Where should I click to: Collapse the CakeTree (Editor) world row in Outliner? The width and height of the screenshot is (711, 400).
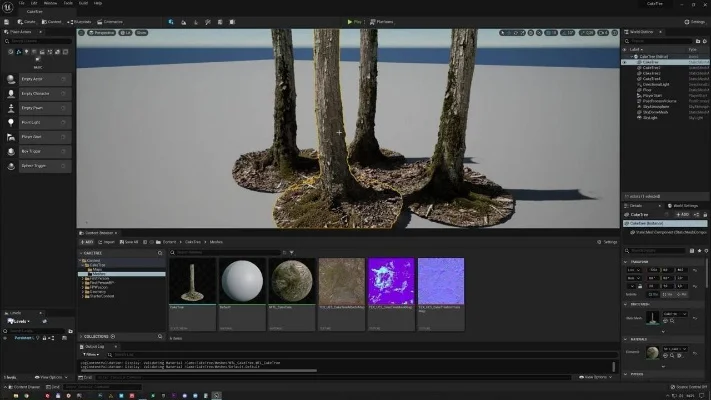[632, 57]
